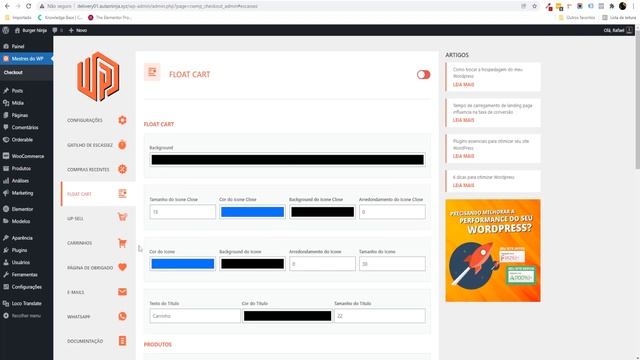Open Knowledge Base bookmark
Viewport: 640px width, 360px height.
[60, 18]
